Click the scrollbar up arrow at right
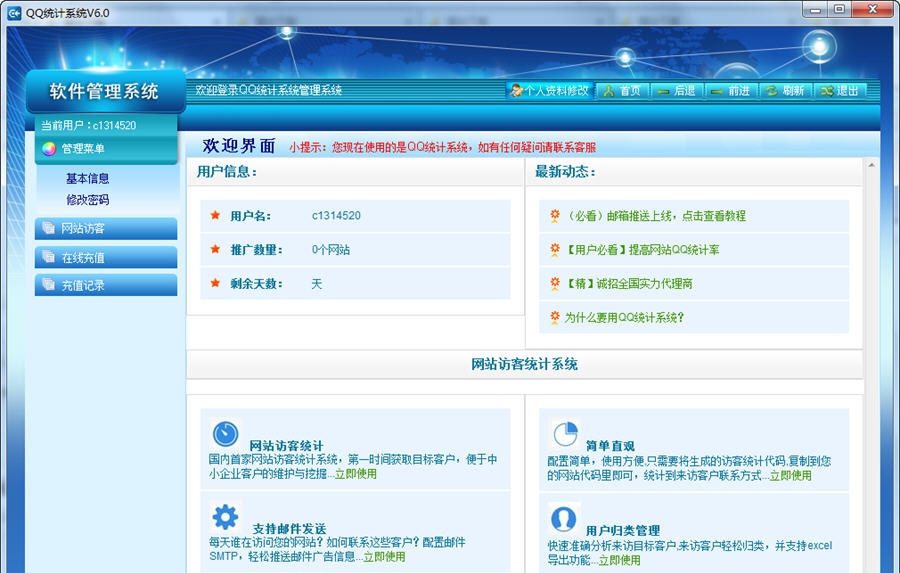This screenshot has width=900, height=573. point(871,165)
